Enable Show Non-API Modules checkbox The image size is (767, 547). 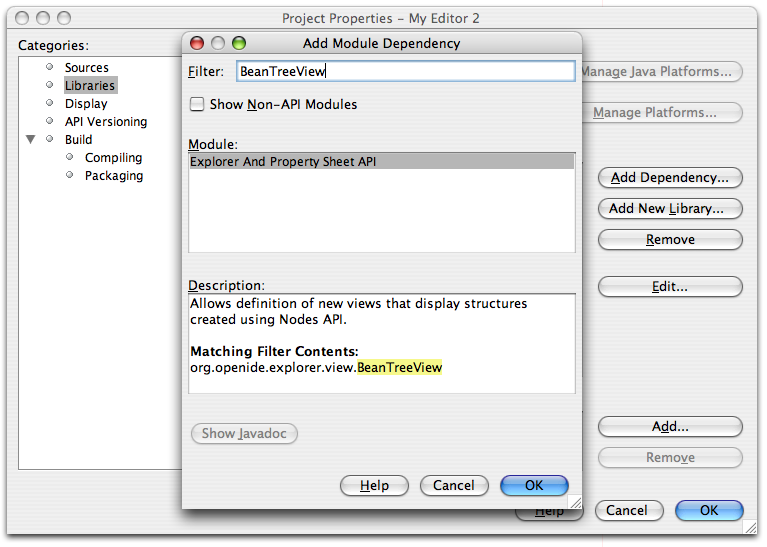[x=197, y=104]
